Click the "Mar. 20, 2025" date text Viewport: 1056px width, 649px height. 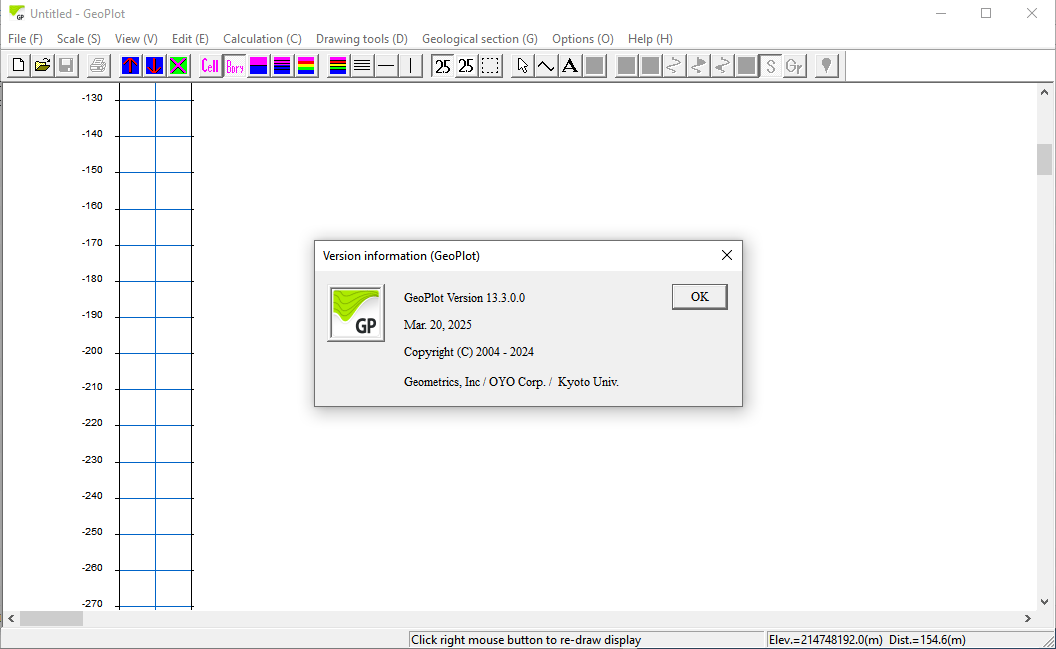pyautogui.click(x=438, y=324)
